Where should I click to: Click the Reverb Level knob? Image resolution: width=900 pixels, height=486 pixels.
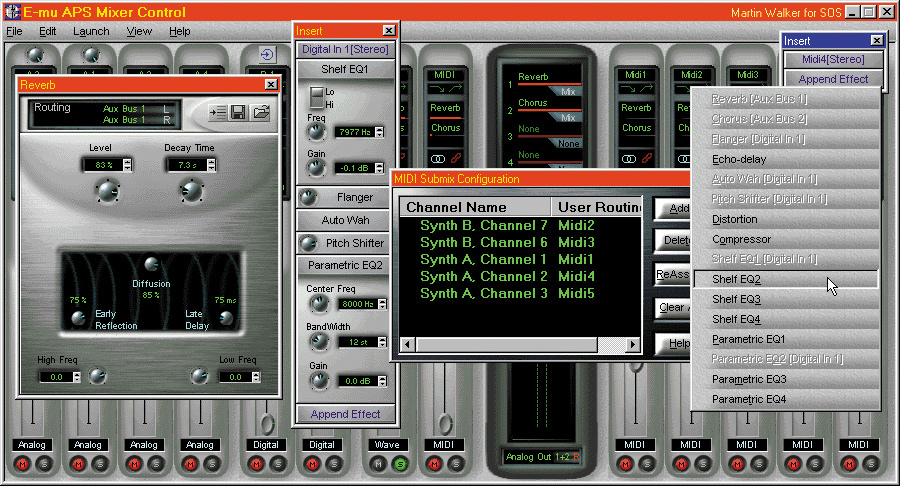pyautogui.click(x=106, y=189)
